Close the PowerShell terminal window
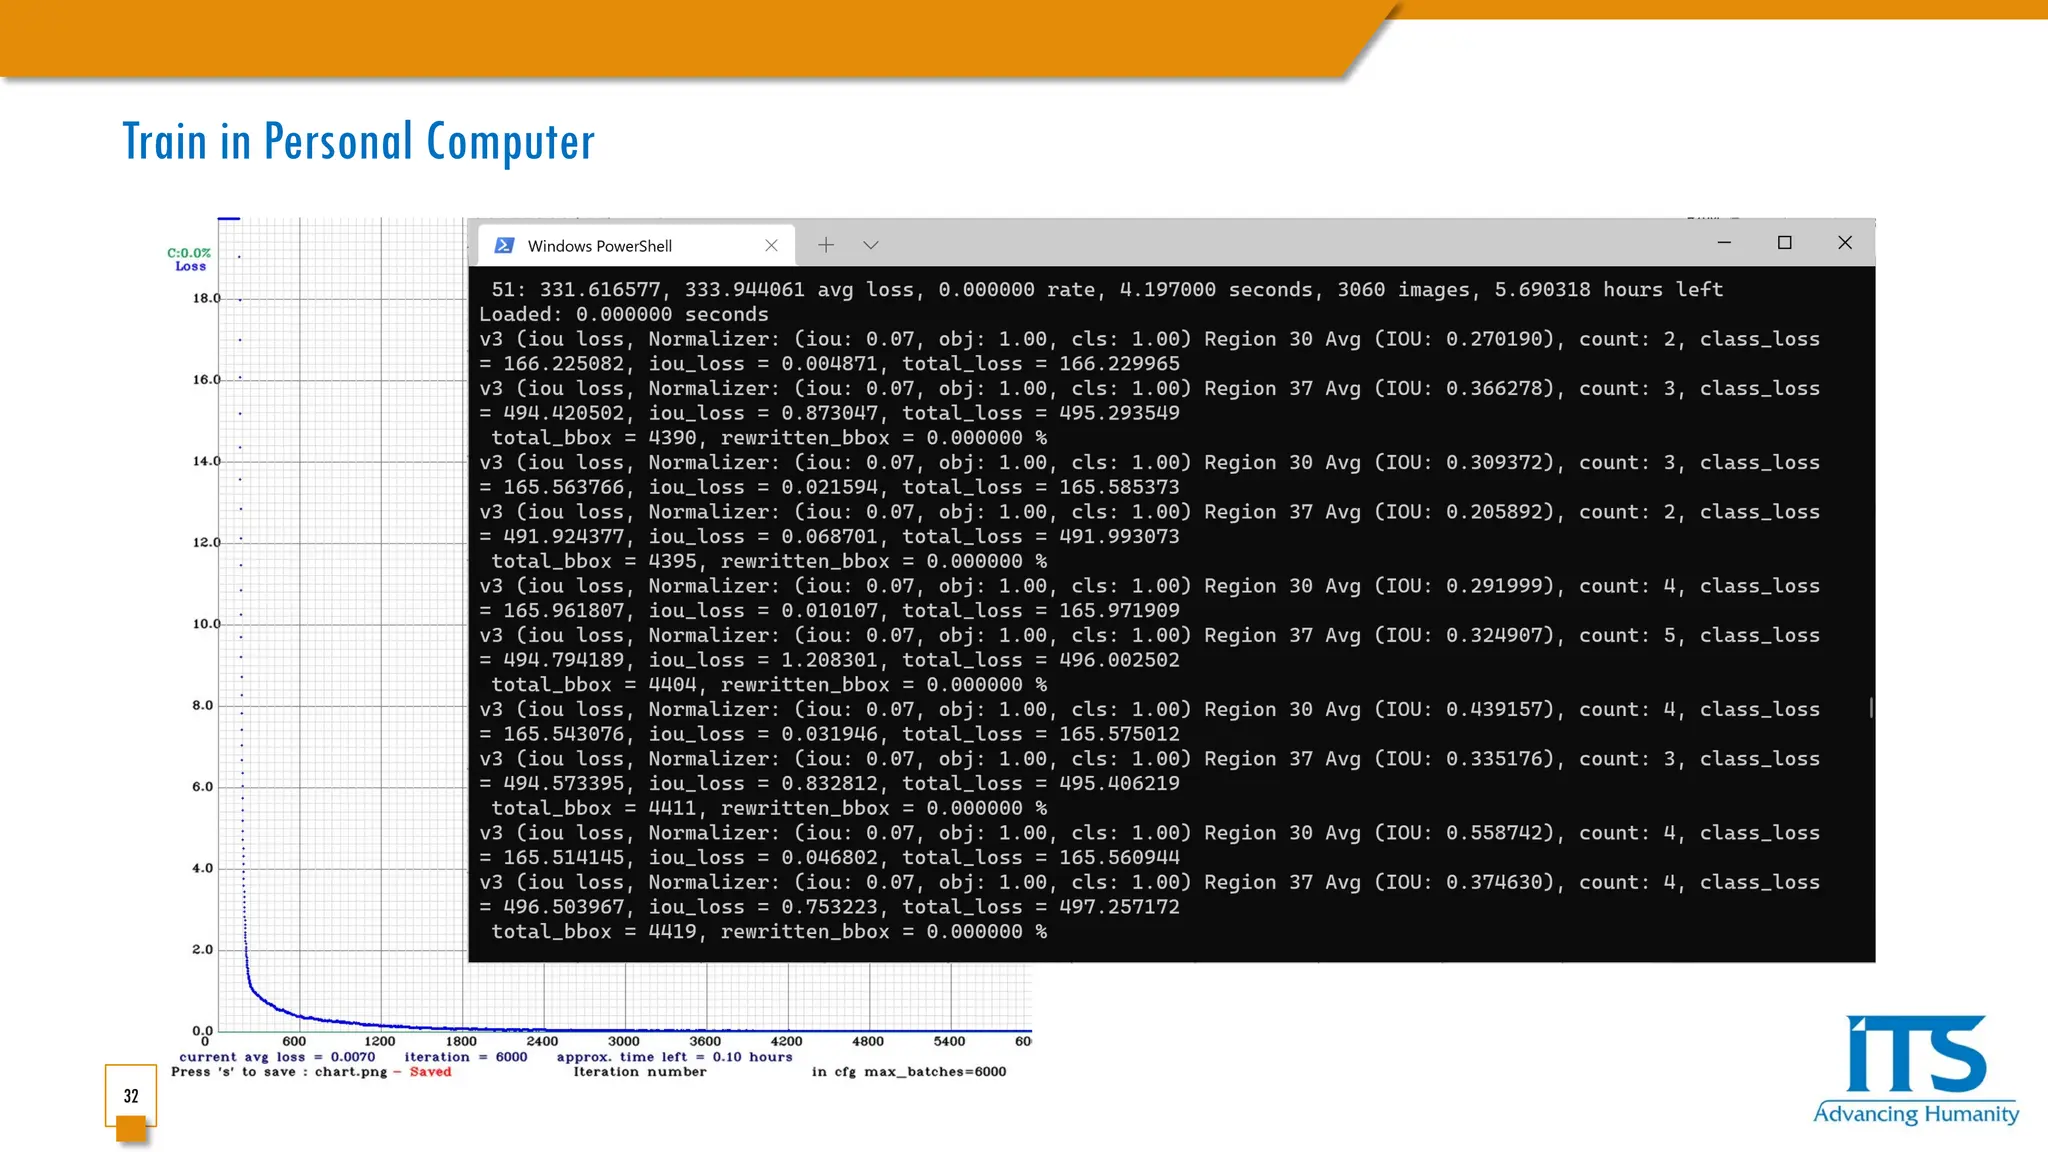The width and height of the screenshot is (2048, 1152). click(1845, 243)
